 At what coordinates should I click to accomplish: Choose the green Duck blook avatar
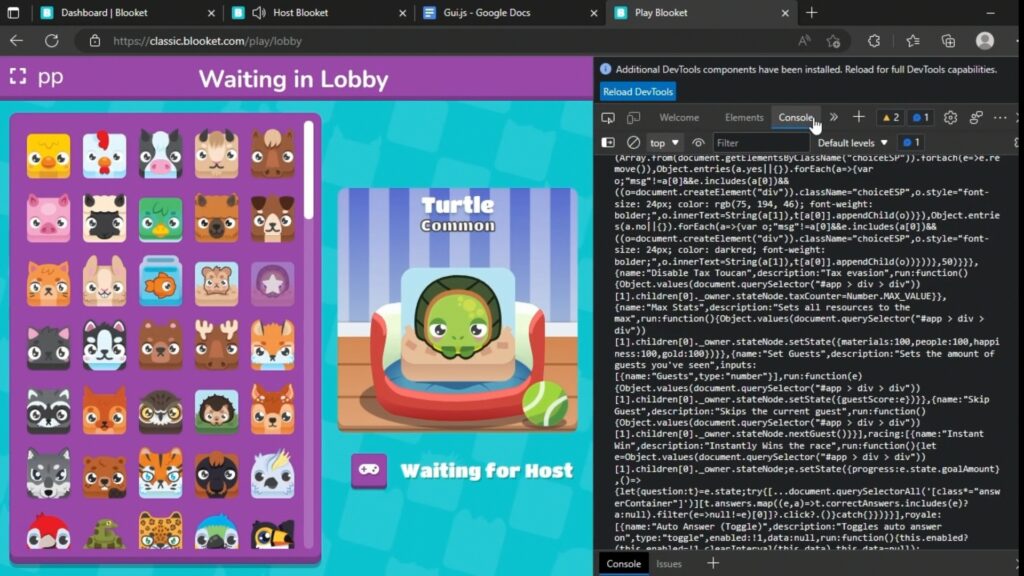pos(161,219)
